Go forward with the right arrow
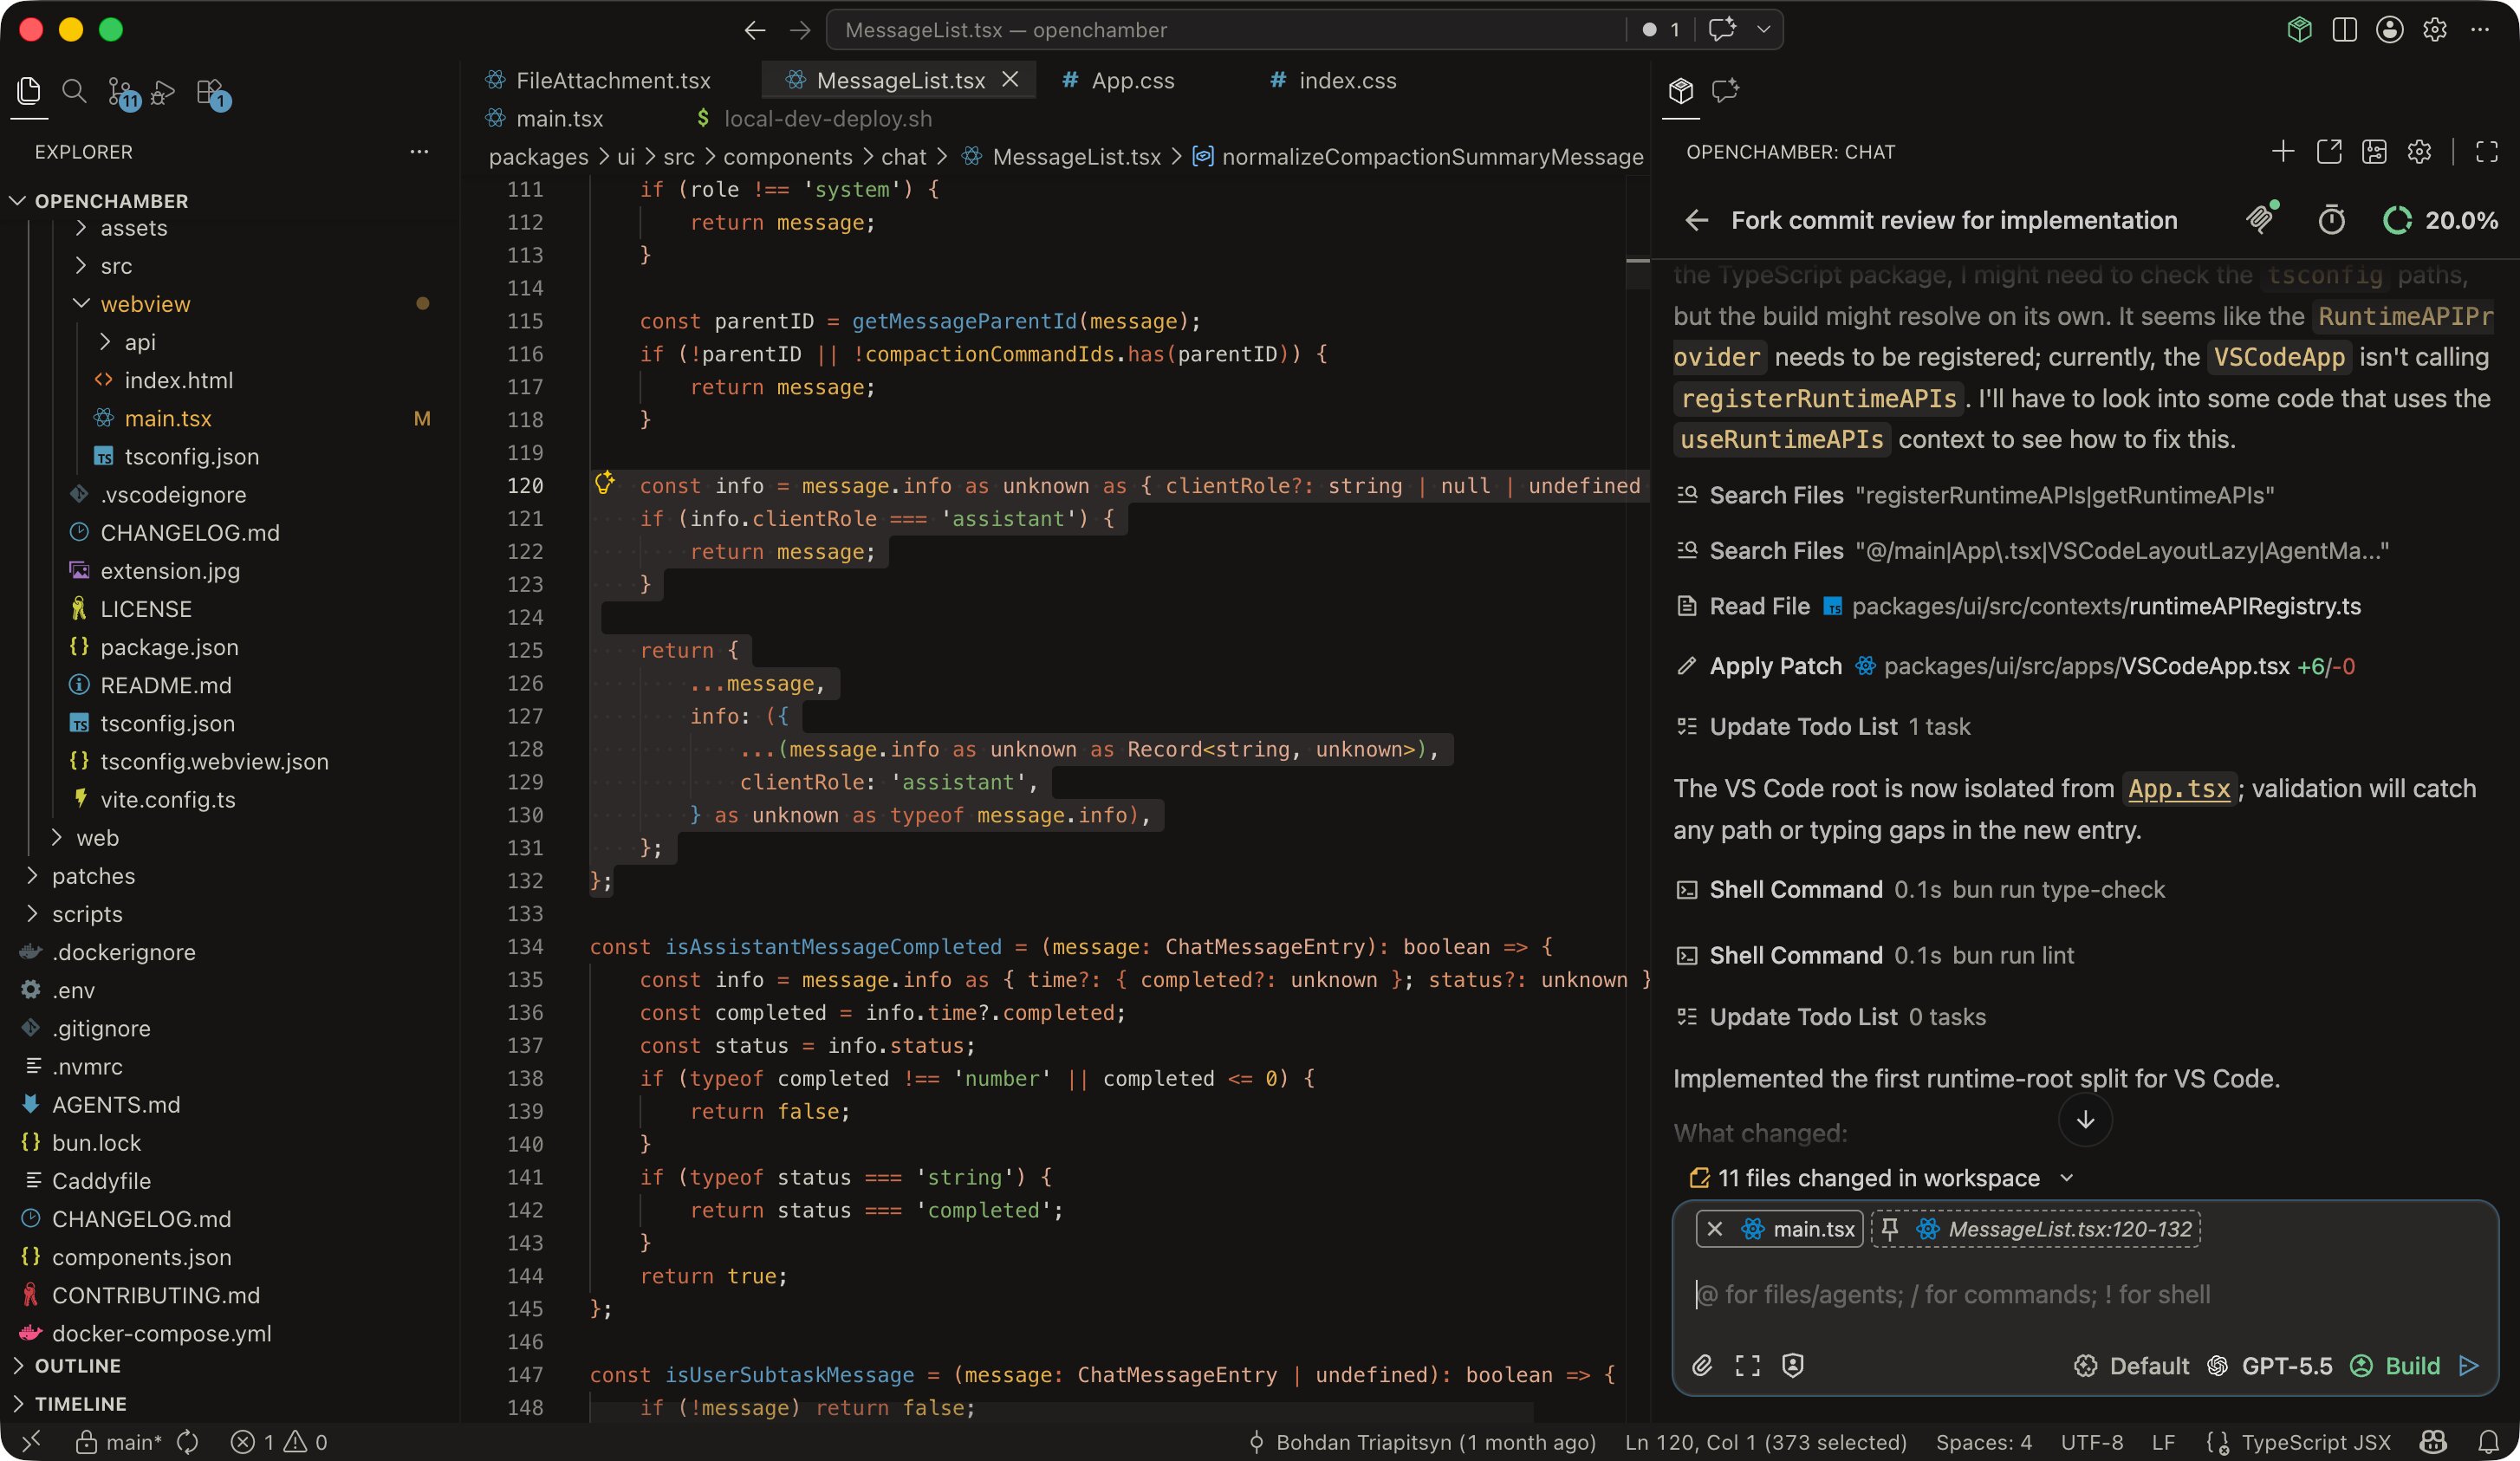This screenshot has height=1461, width=2520. pos(800,30)
